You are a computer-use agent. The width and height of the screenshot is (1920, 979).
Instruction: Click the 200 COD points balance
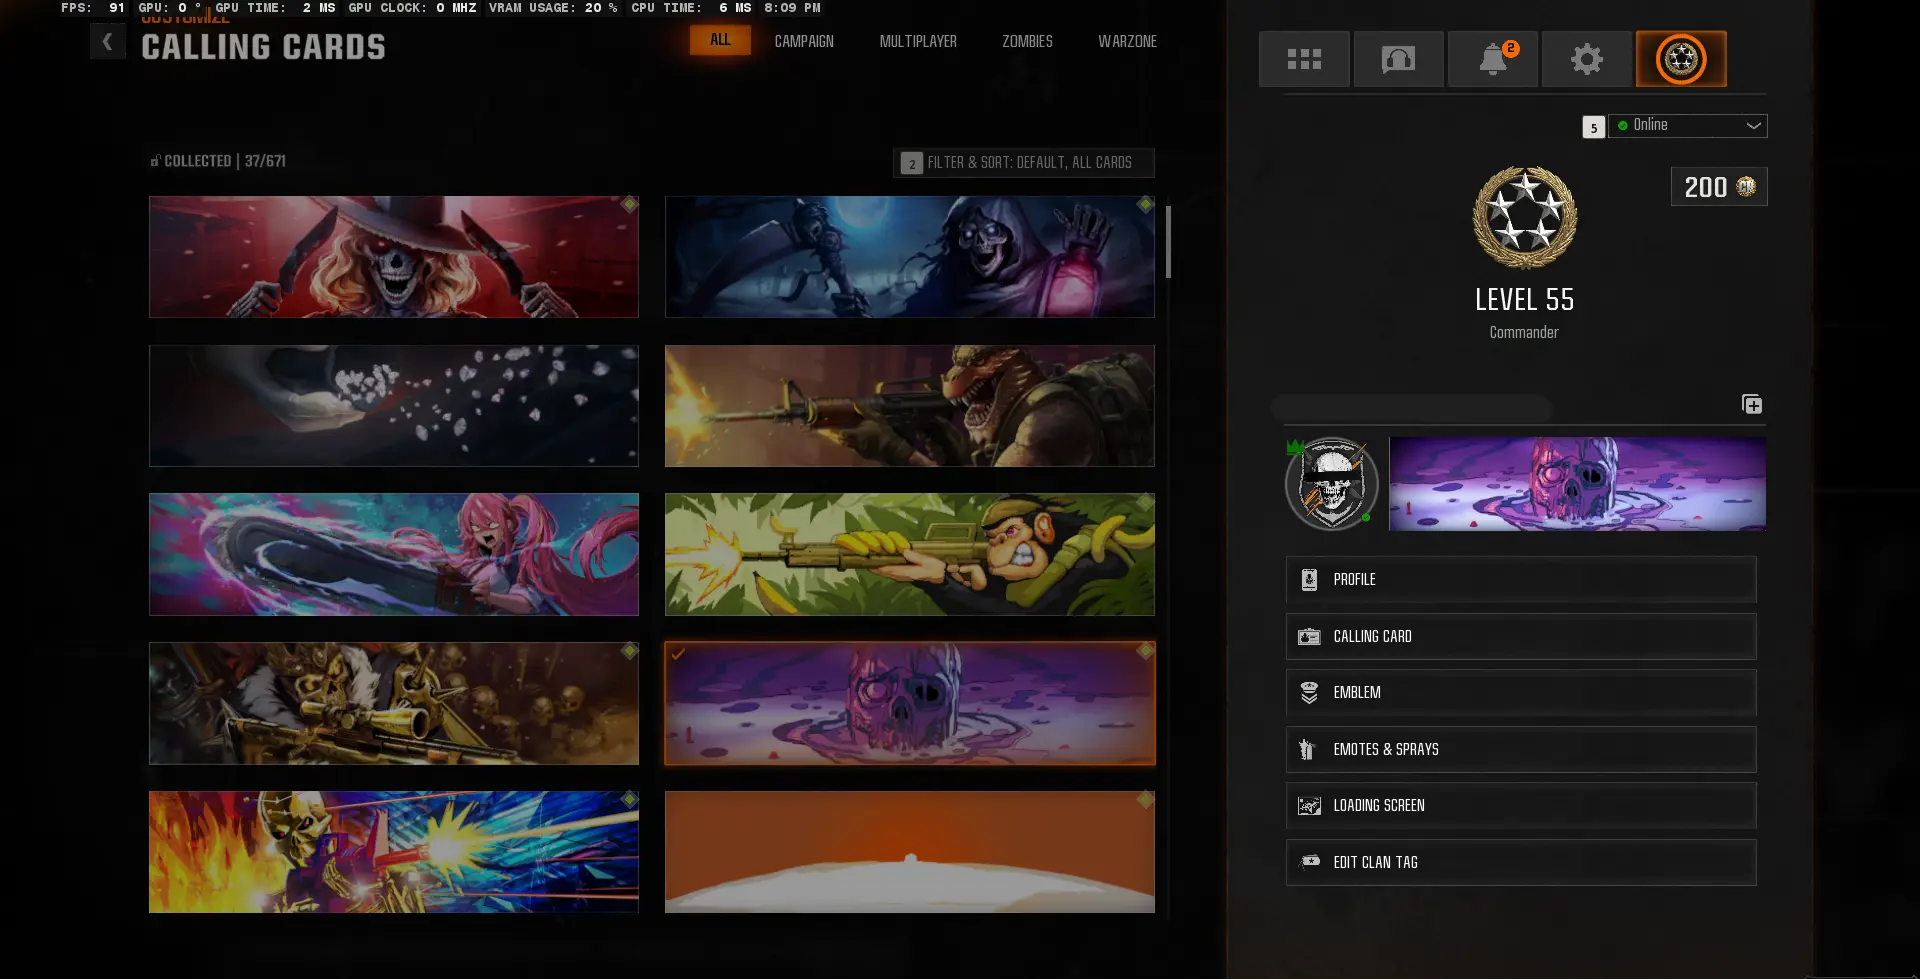(1719, 187)
